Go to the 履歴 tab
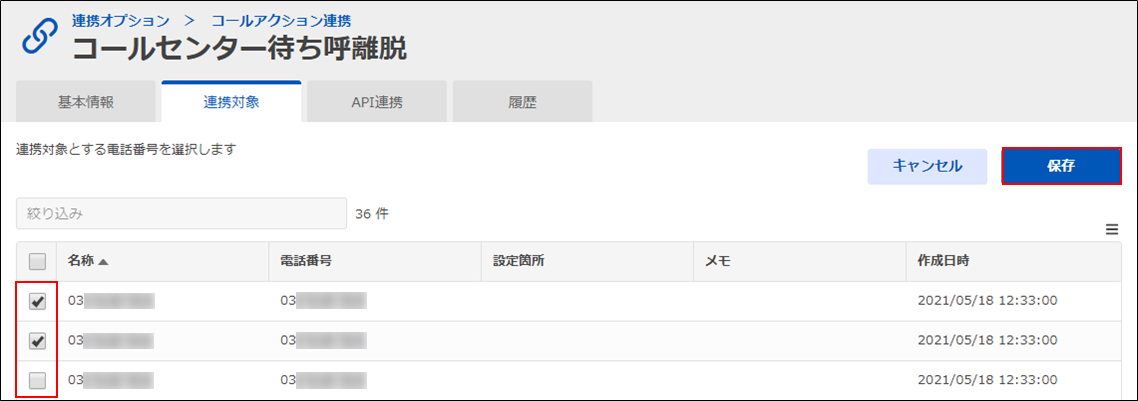This screenshot has width=1138, height=401. (523, 102)
